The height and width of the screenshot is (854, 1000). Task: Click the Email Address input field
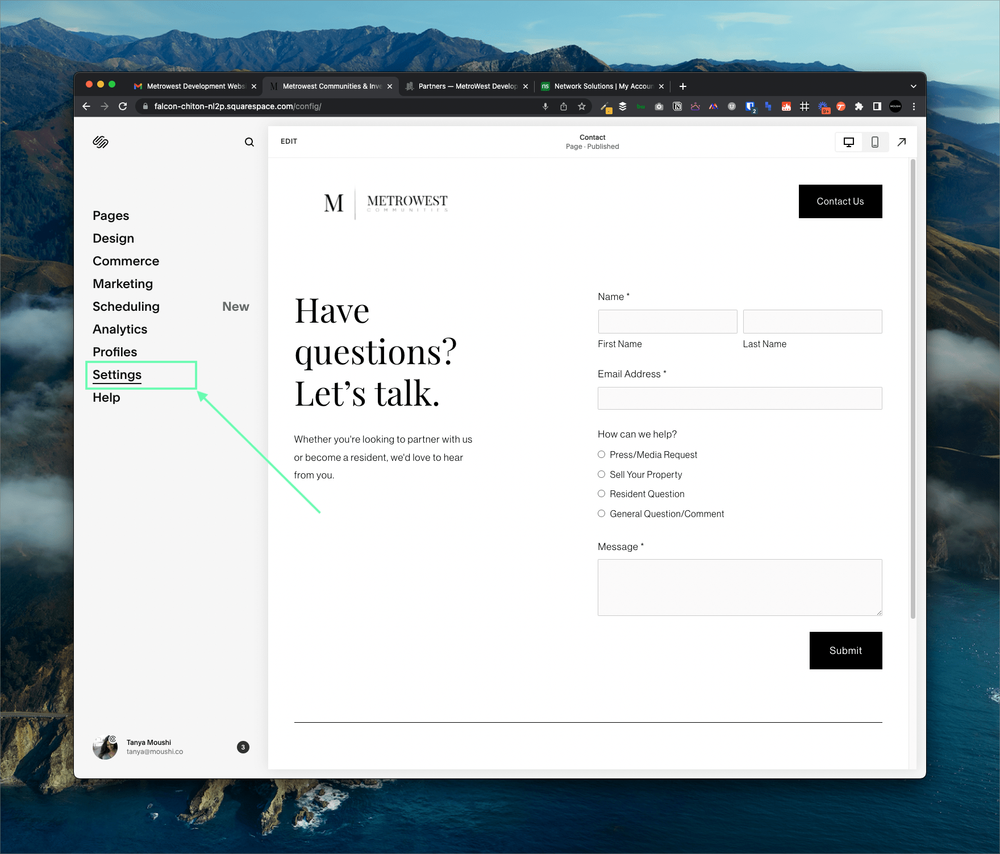coord(739,398)
